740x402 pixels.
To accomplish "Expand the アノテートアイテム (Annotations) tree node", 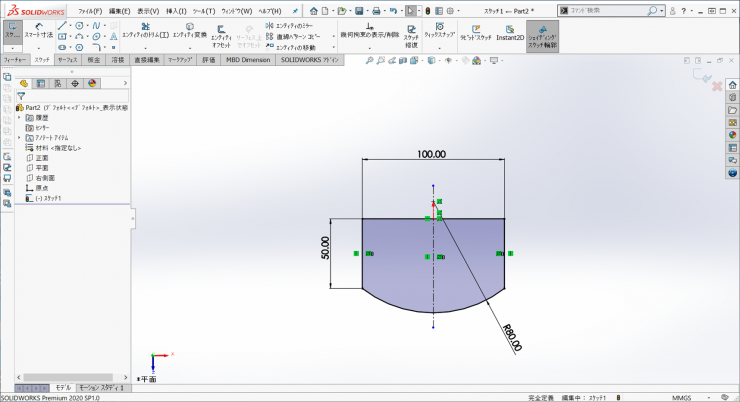I will [18, 137].
